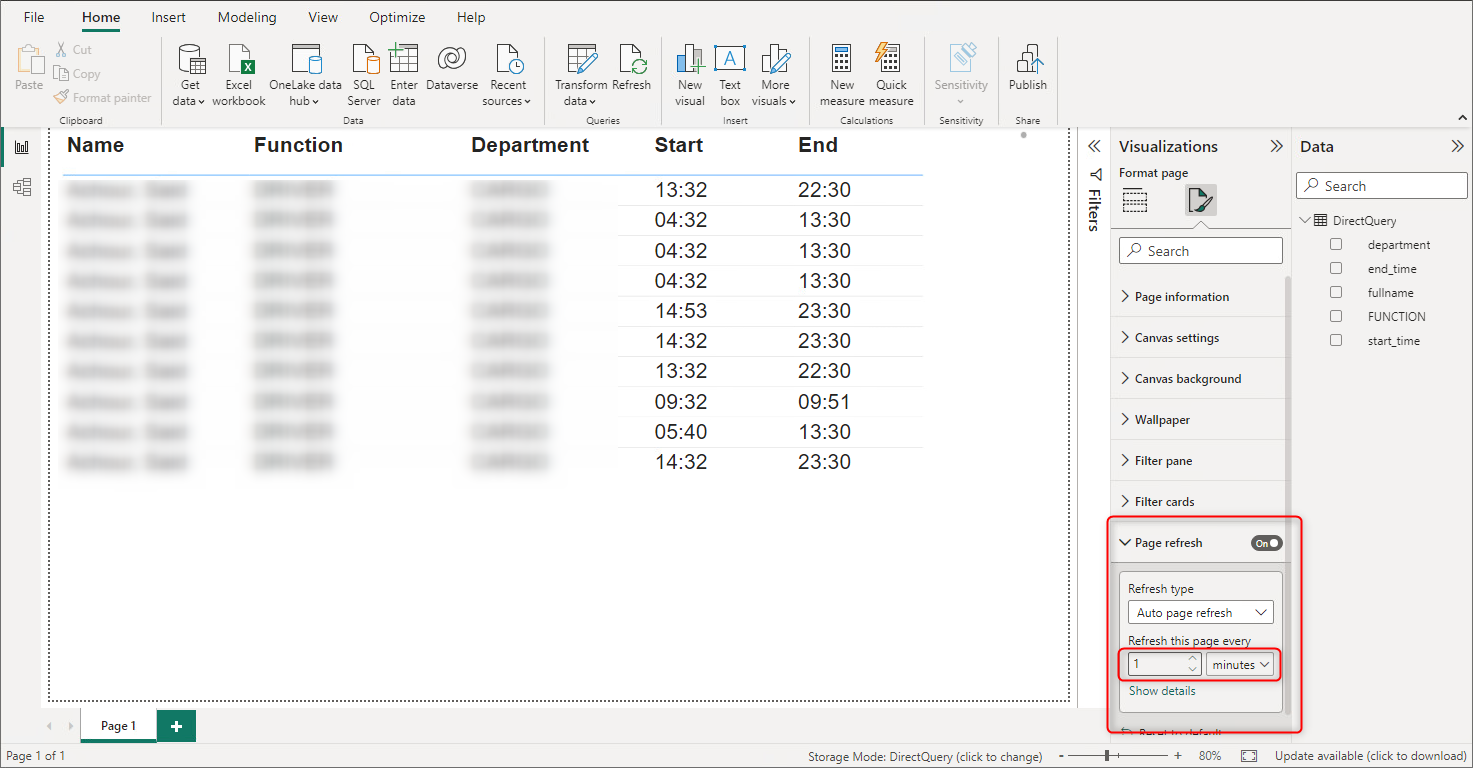Screen dimensions: 1473x768
Task: Import from Excel workbook
Action: (x=239, y=75)
